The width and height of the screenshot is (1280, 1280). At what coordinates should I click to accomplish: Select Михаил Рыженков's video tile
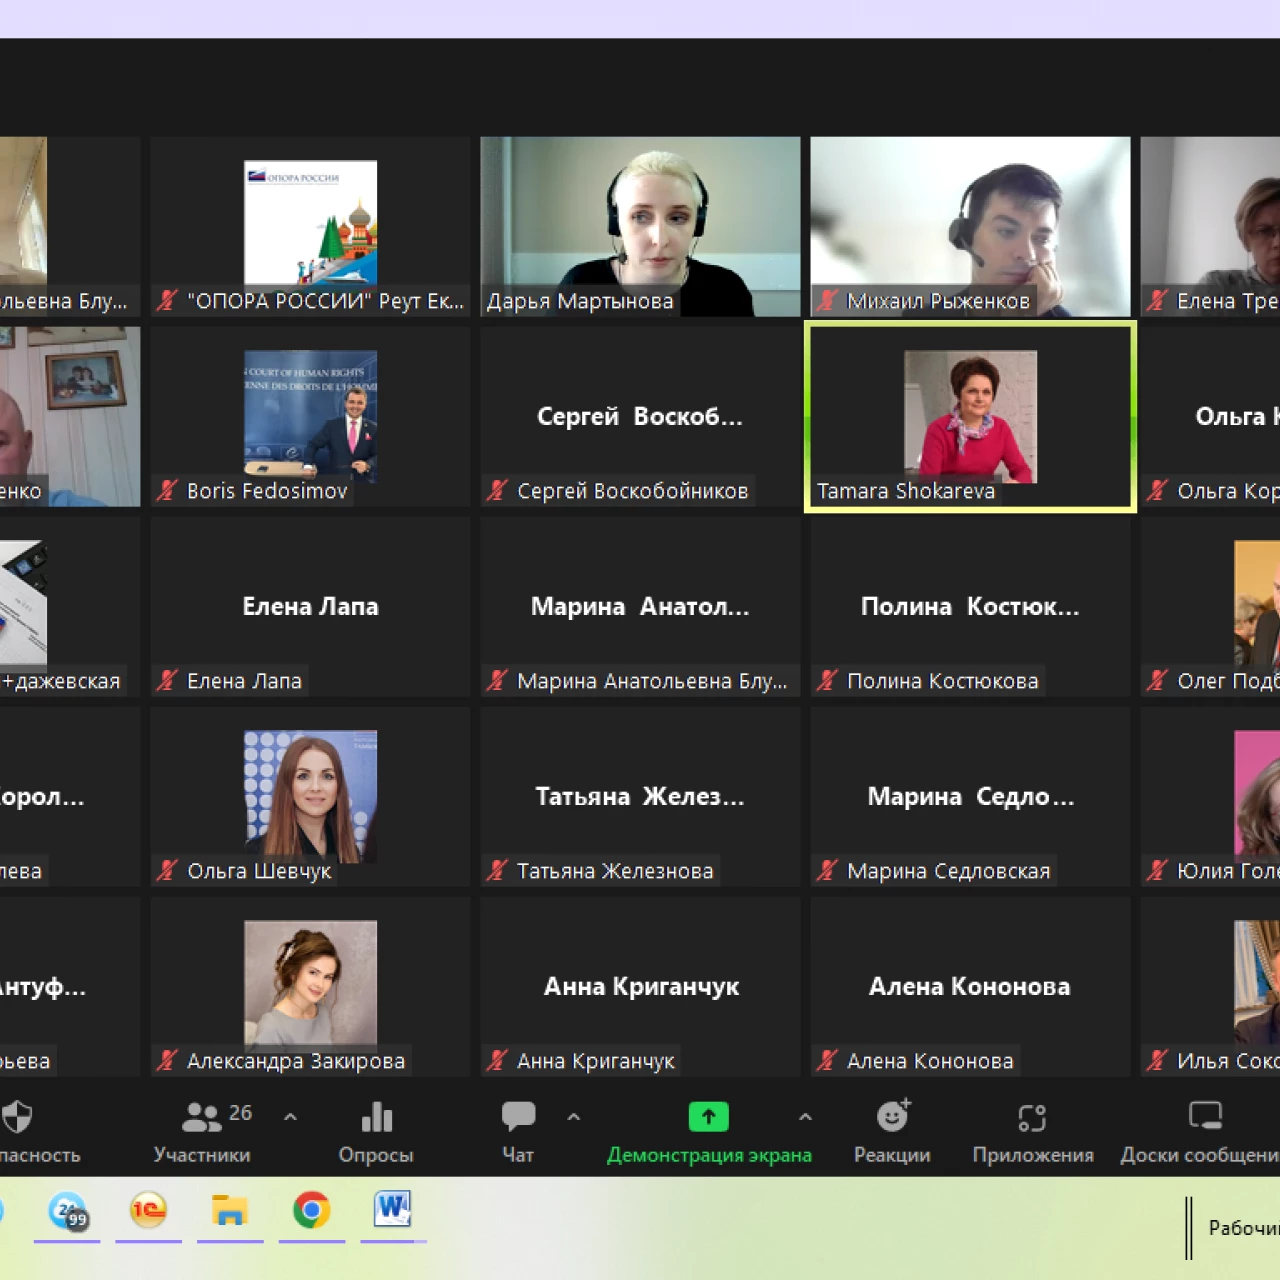click(x=970, y=227)
